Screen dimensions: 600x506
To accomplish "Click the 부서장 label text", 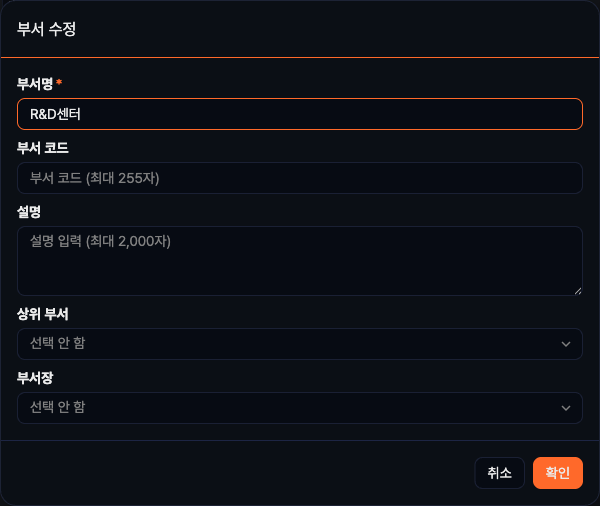I will 35,377.
